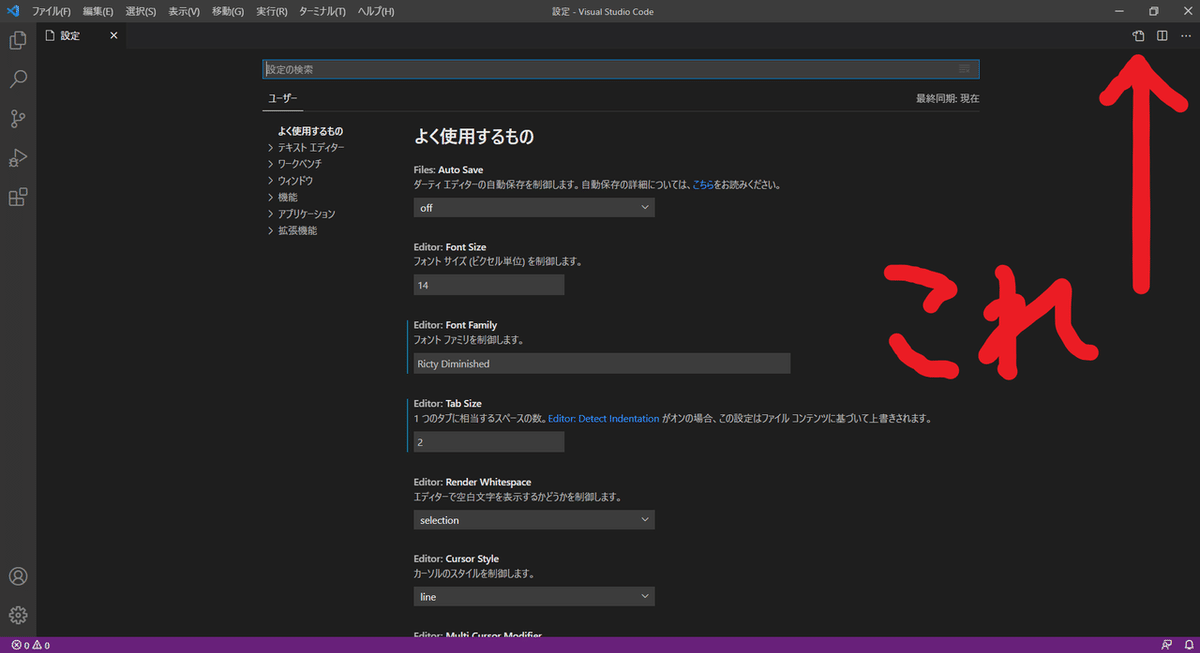Viewport: 1200px width, 653px height.
Task: Expand the 機能 settings category
Action: 282,197
